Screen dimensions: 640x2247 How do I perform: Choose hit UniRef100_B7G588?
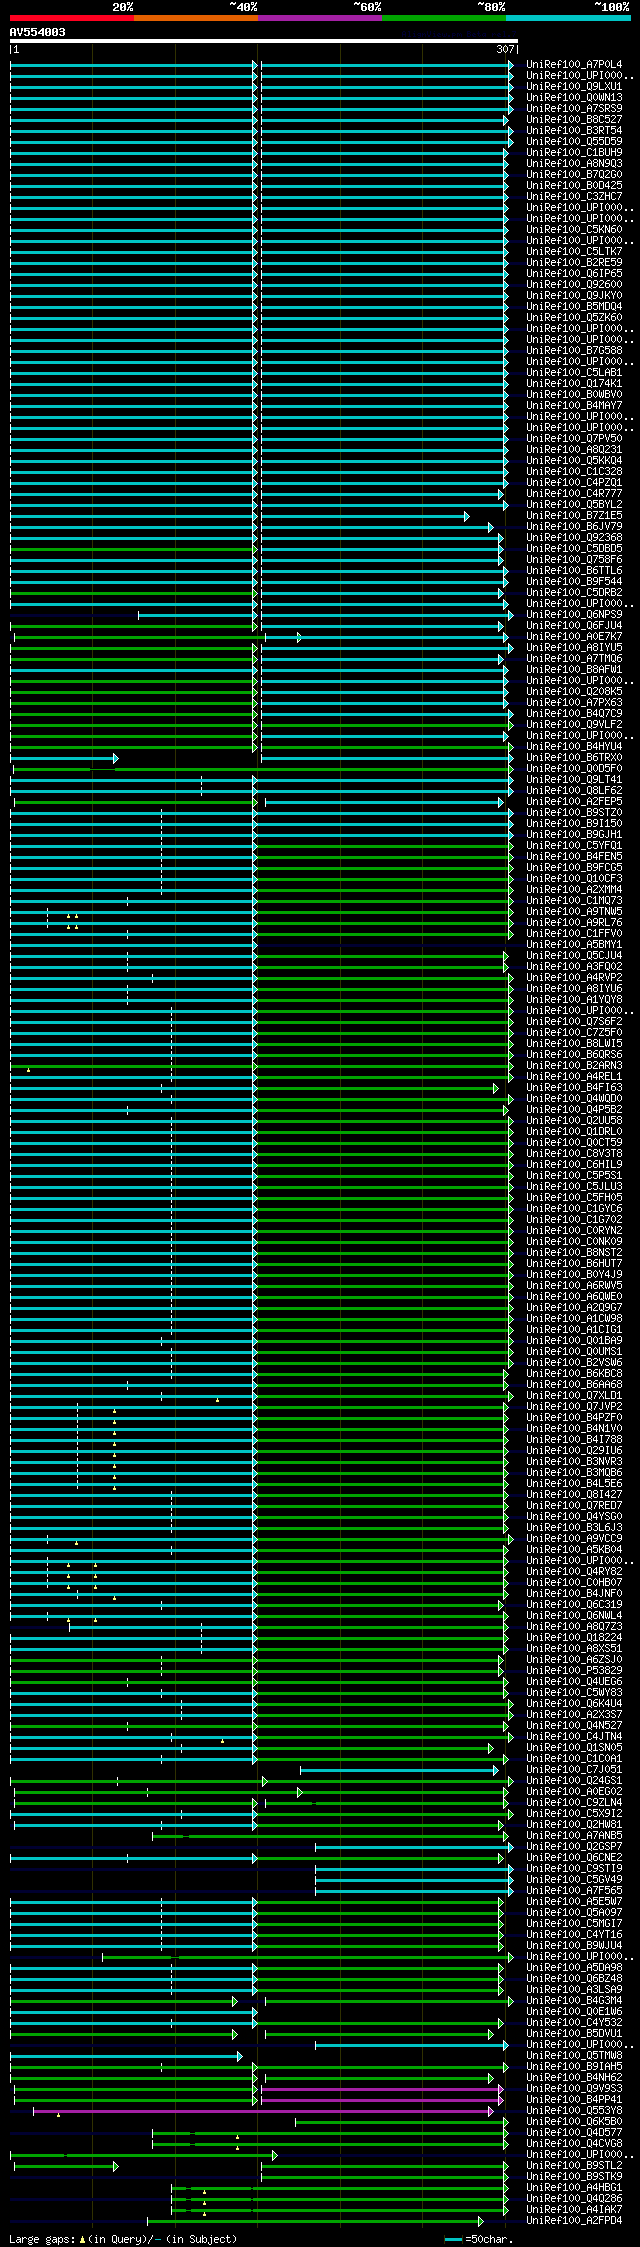tap(574, 351)
